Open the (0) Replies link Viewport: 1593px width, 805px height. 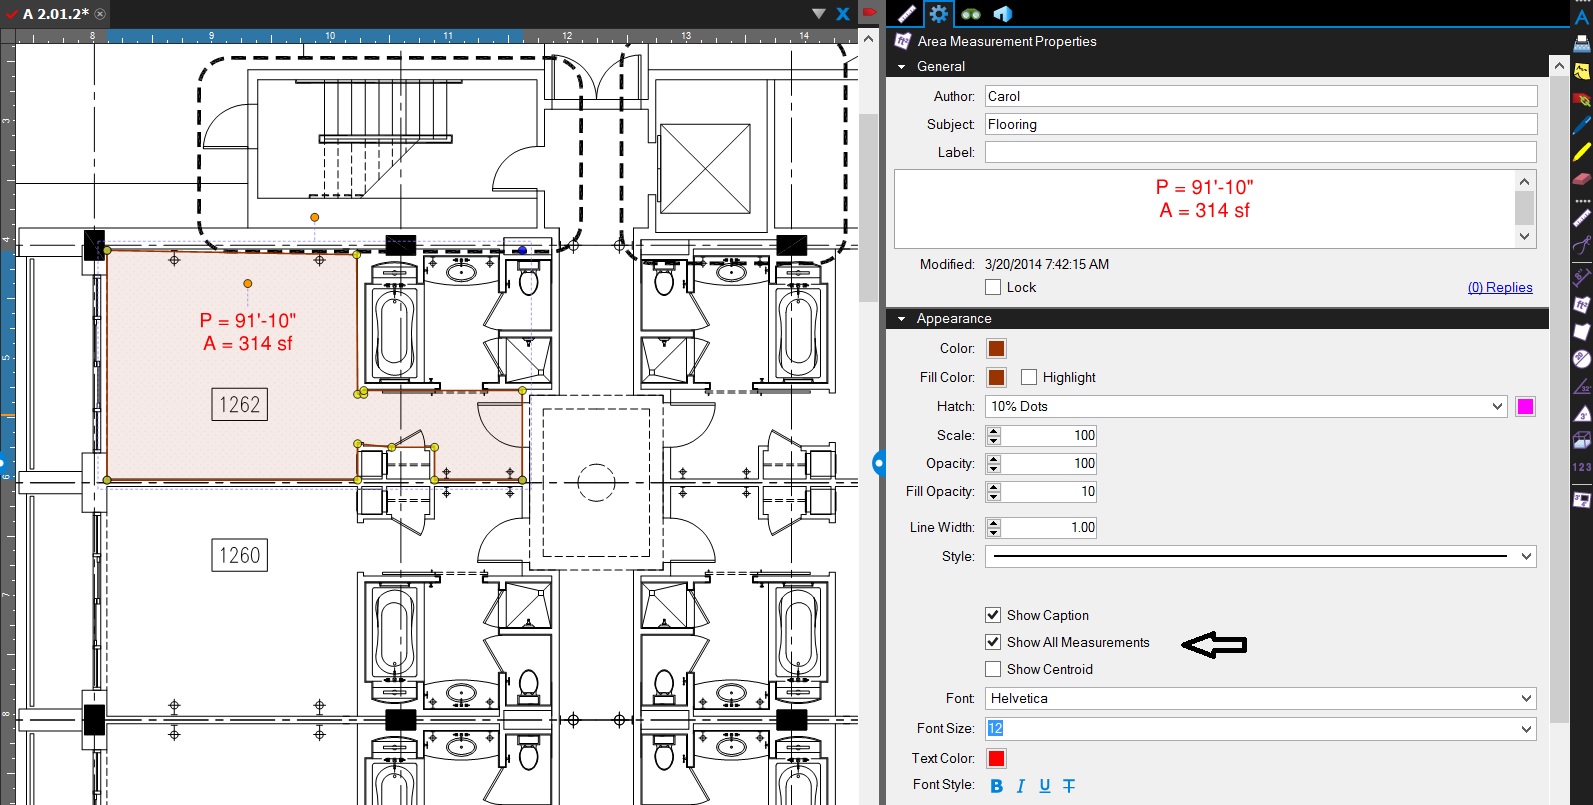1499,287
